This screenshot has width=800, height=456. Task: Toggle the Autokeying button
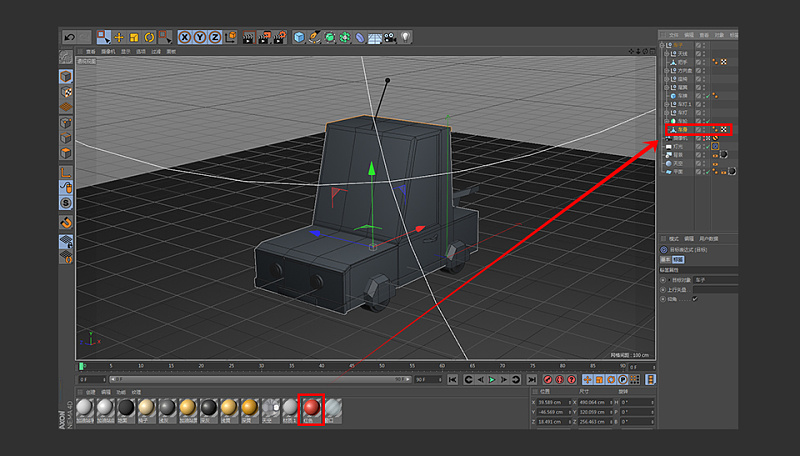[559, 380]
